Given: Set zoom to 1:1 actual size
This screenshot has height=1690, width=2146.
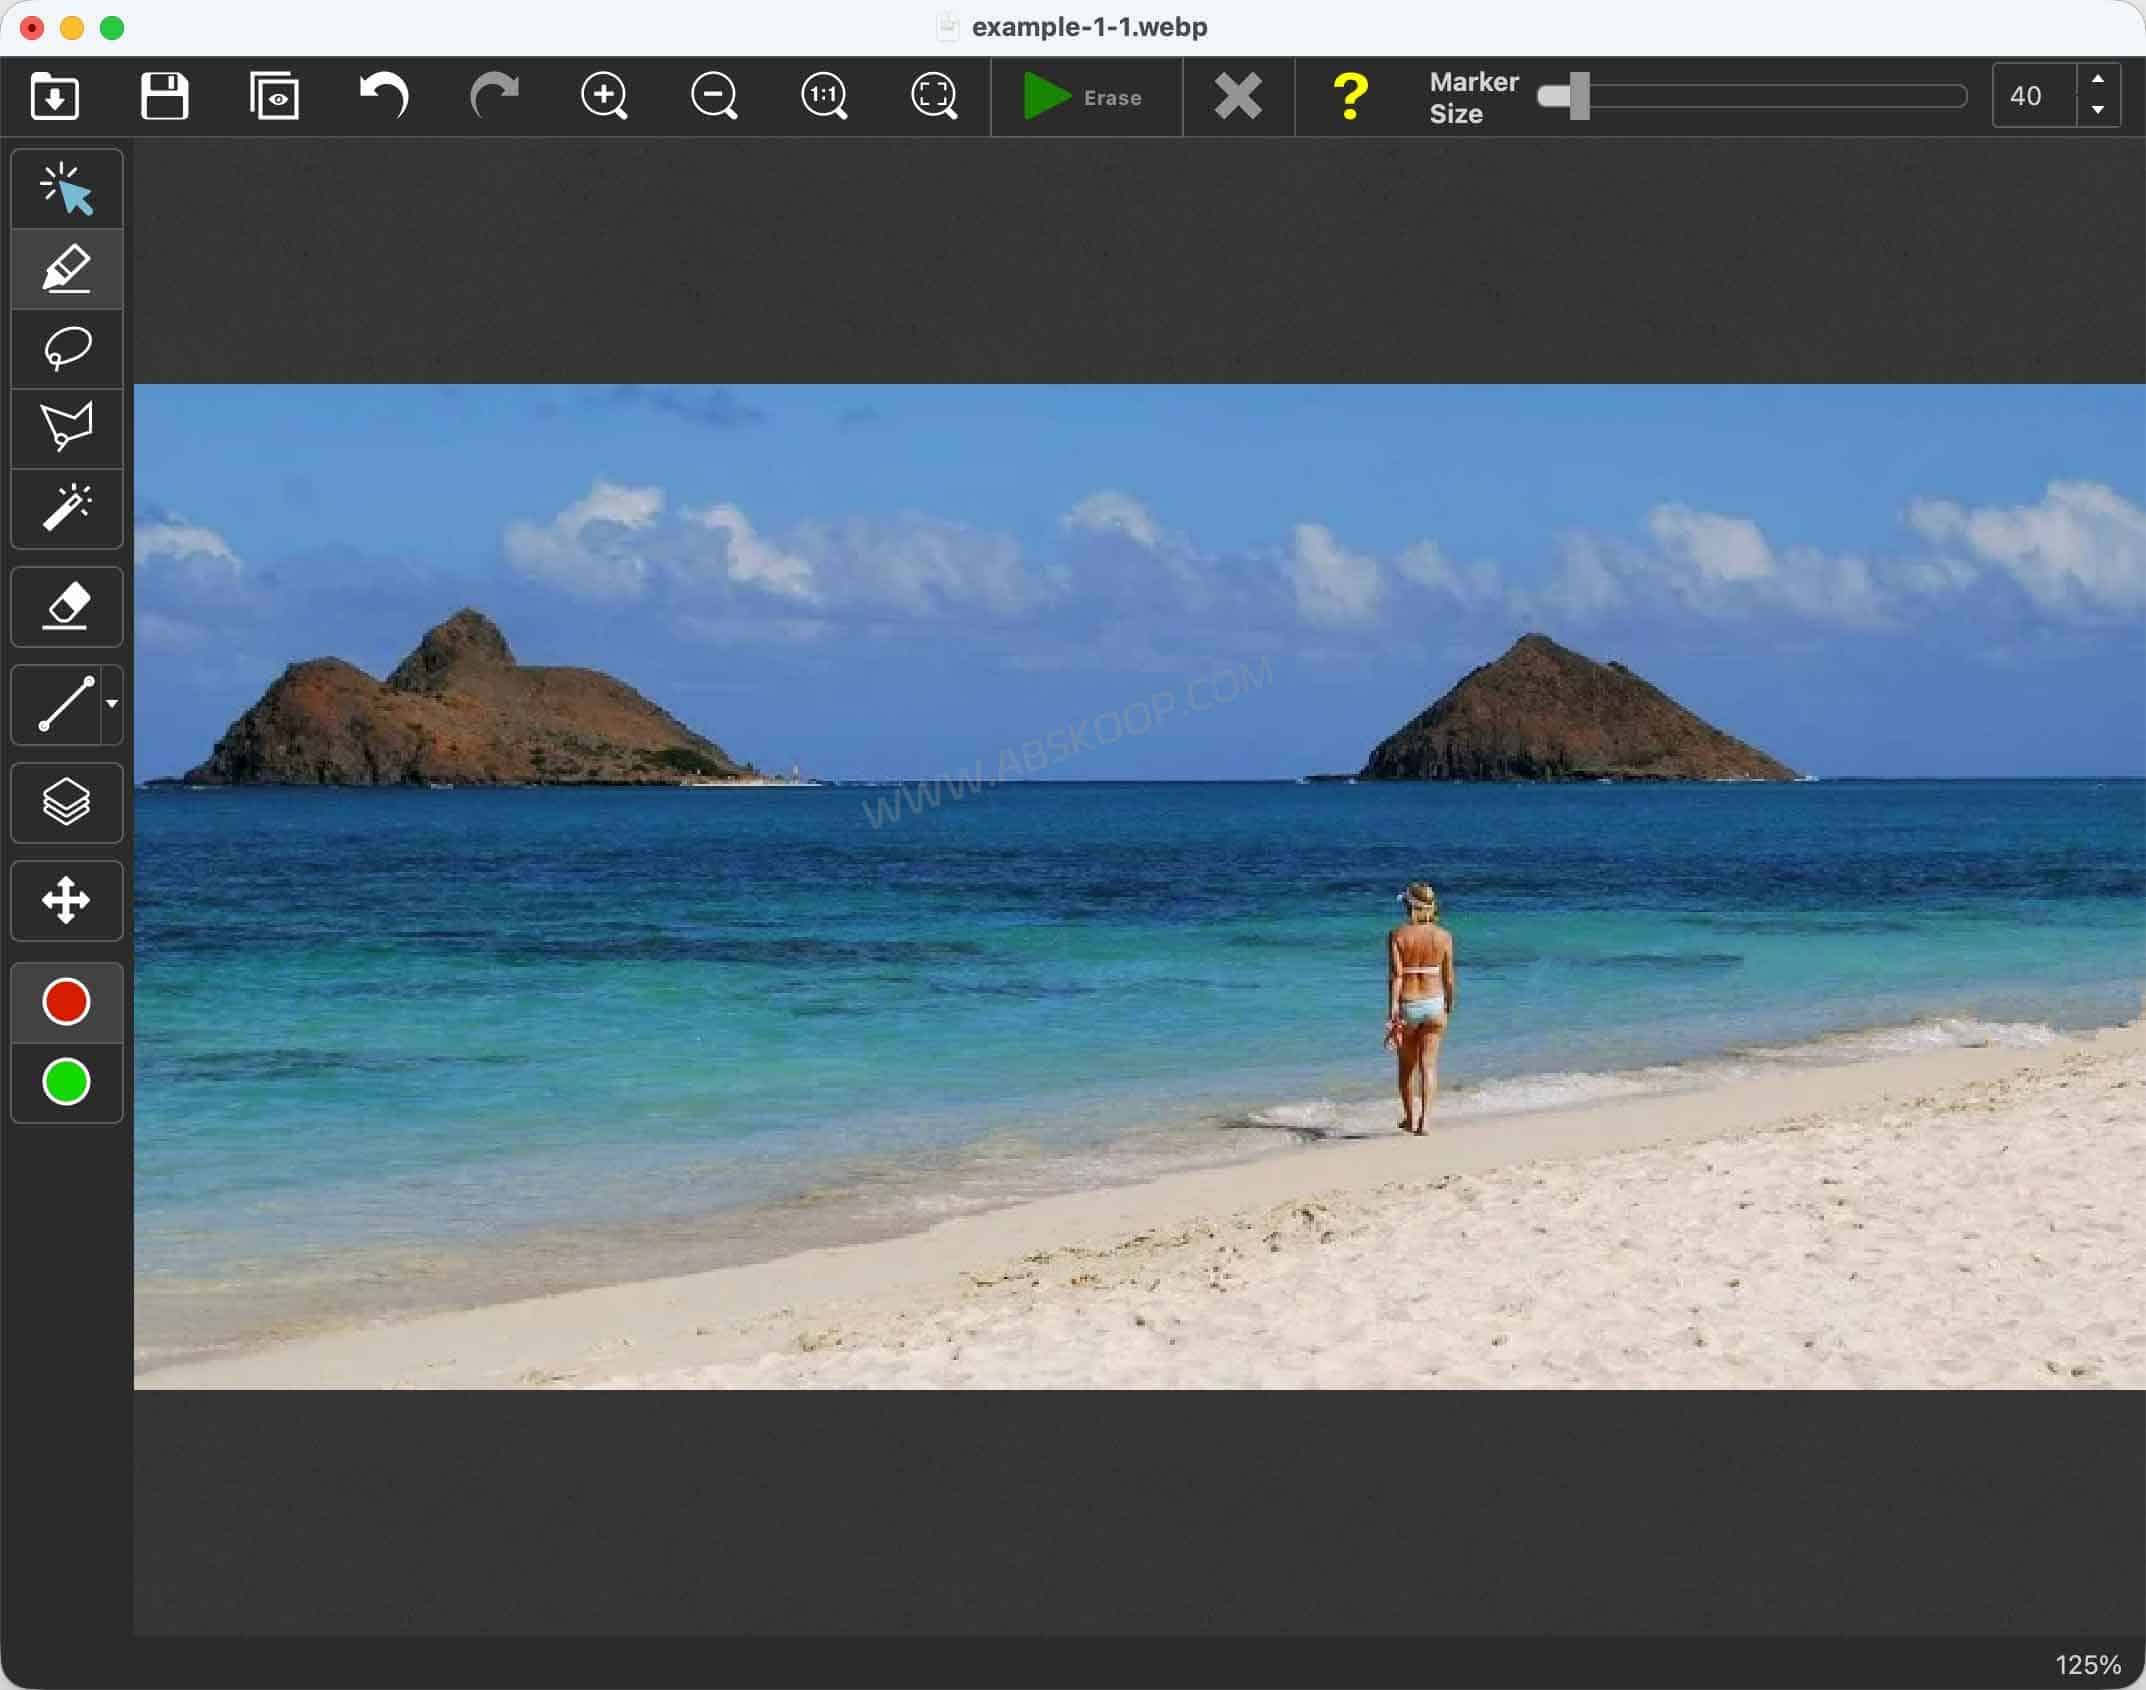Looking at the screenshot, I should pyautogui.click(x=824, y=97).
